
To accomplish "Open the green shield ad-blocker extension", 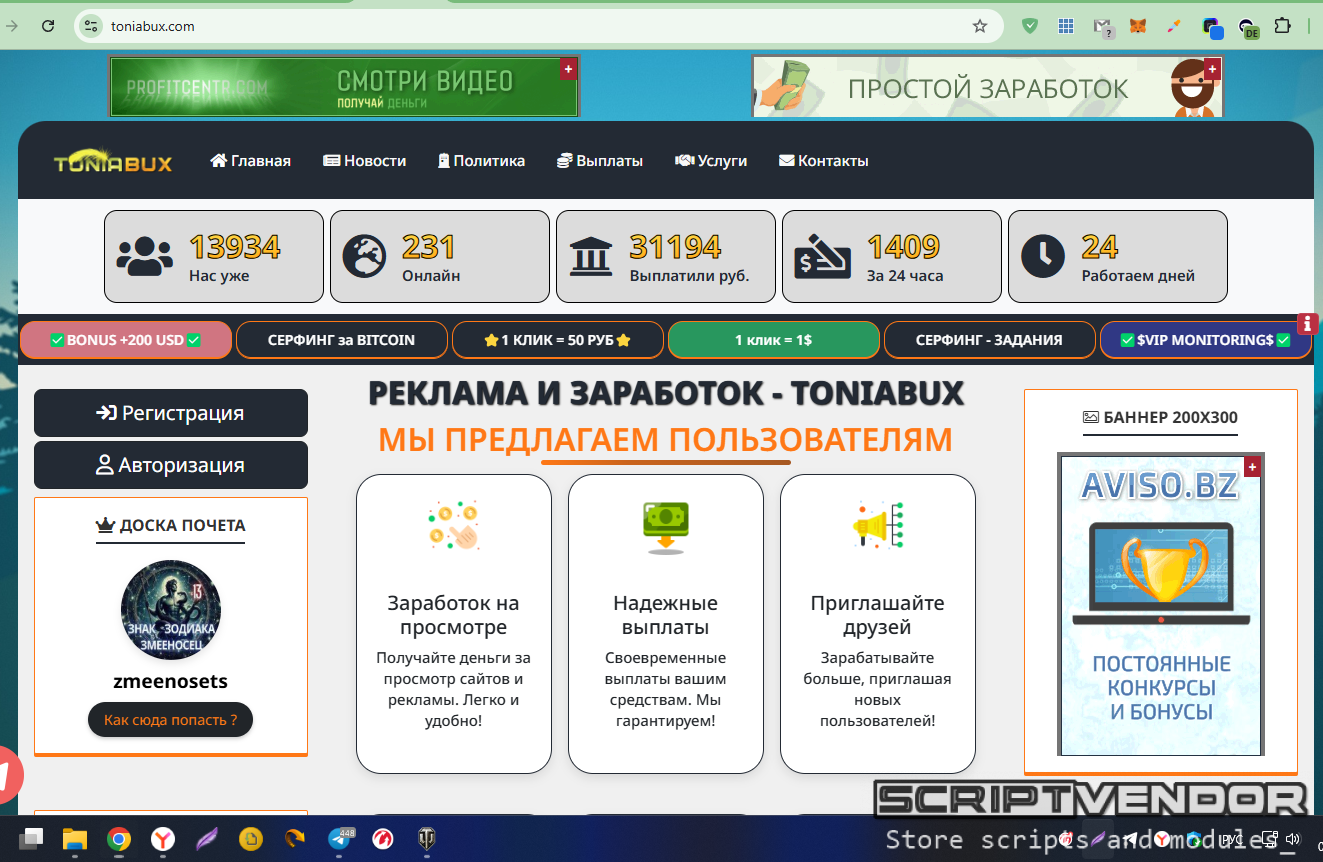I will tap(1030, 26).
